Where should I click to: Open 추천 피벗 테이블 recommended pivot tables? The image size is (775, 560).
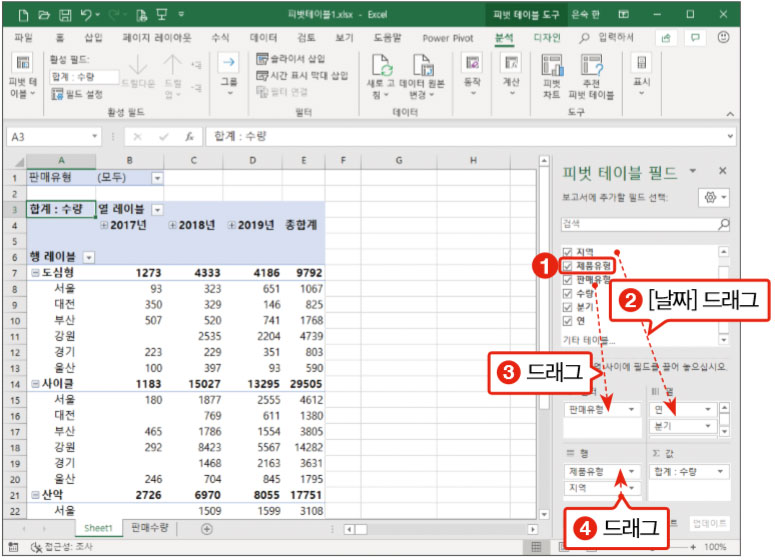(591, 77)
